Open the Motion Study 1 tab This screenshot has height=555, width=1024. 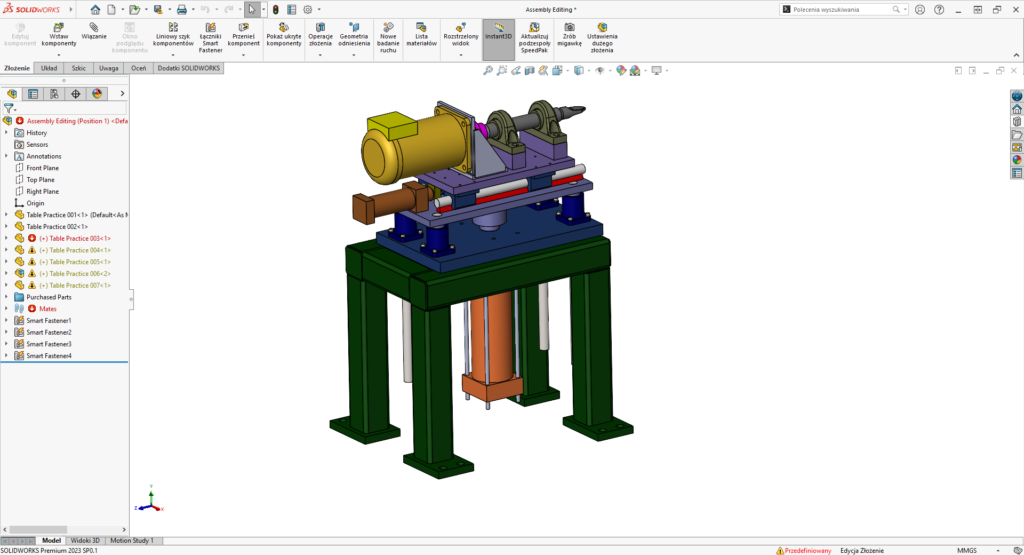(x=131, y=541)
